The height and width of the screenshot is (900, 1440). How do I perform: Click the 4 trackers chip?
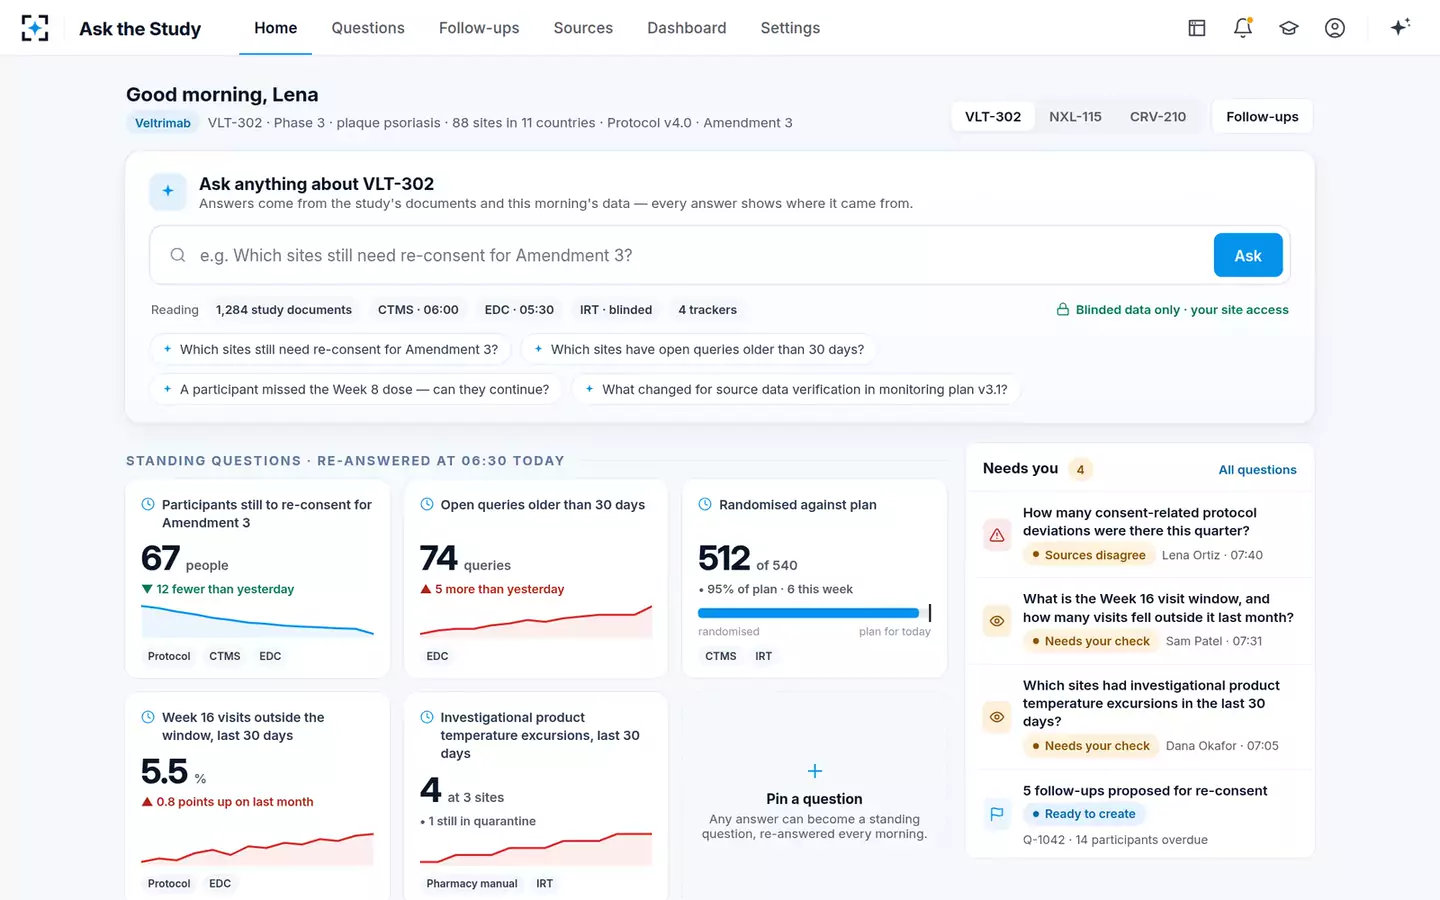[707, 310]
